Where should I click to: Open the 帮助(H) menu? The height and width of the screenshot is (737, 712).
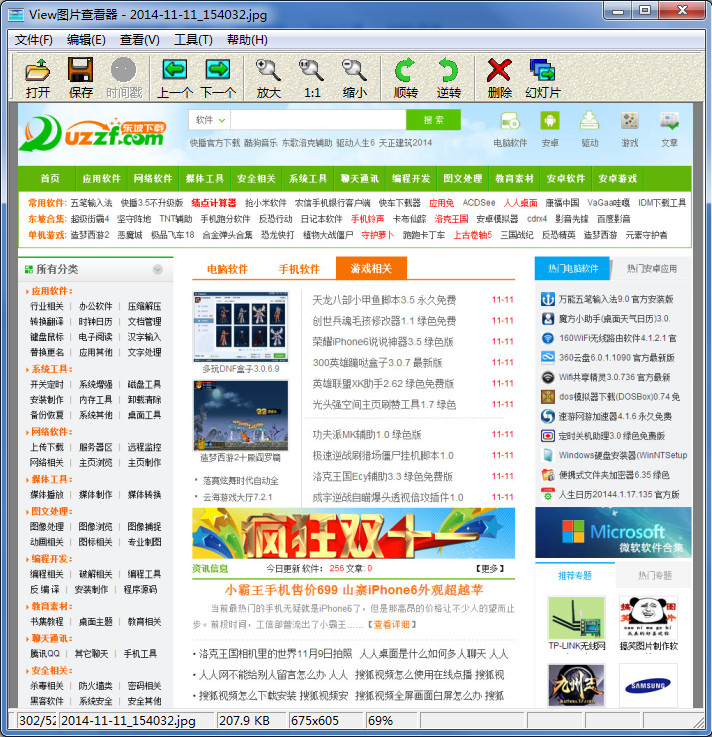point(247,40)
